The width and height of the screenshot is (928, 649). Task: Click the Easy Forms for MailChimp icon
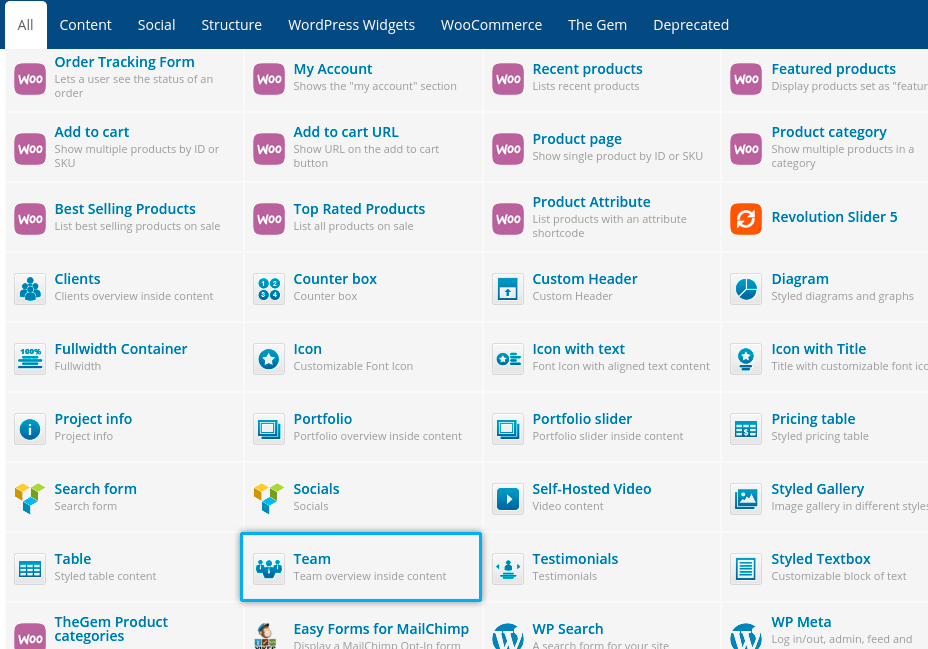[269, 636]
